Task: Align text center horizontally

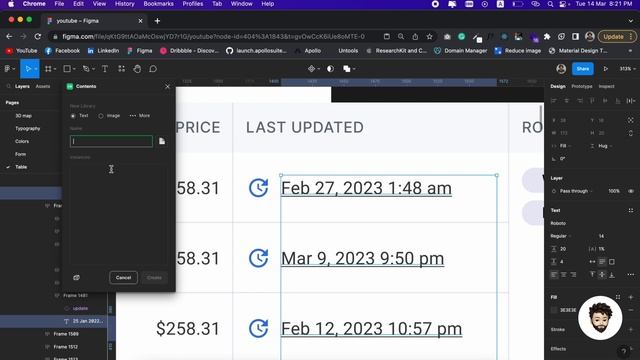Action: pyautogui.click(x=563, y=275)
